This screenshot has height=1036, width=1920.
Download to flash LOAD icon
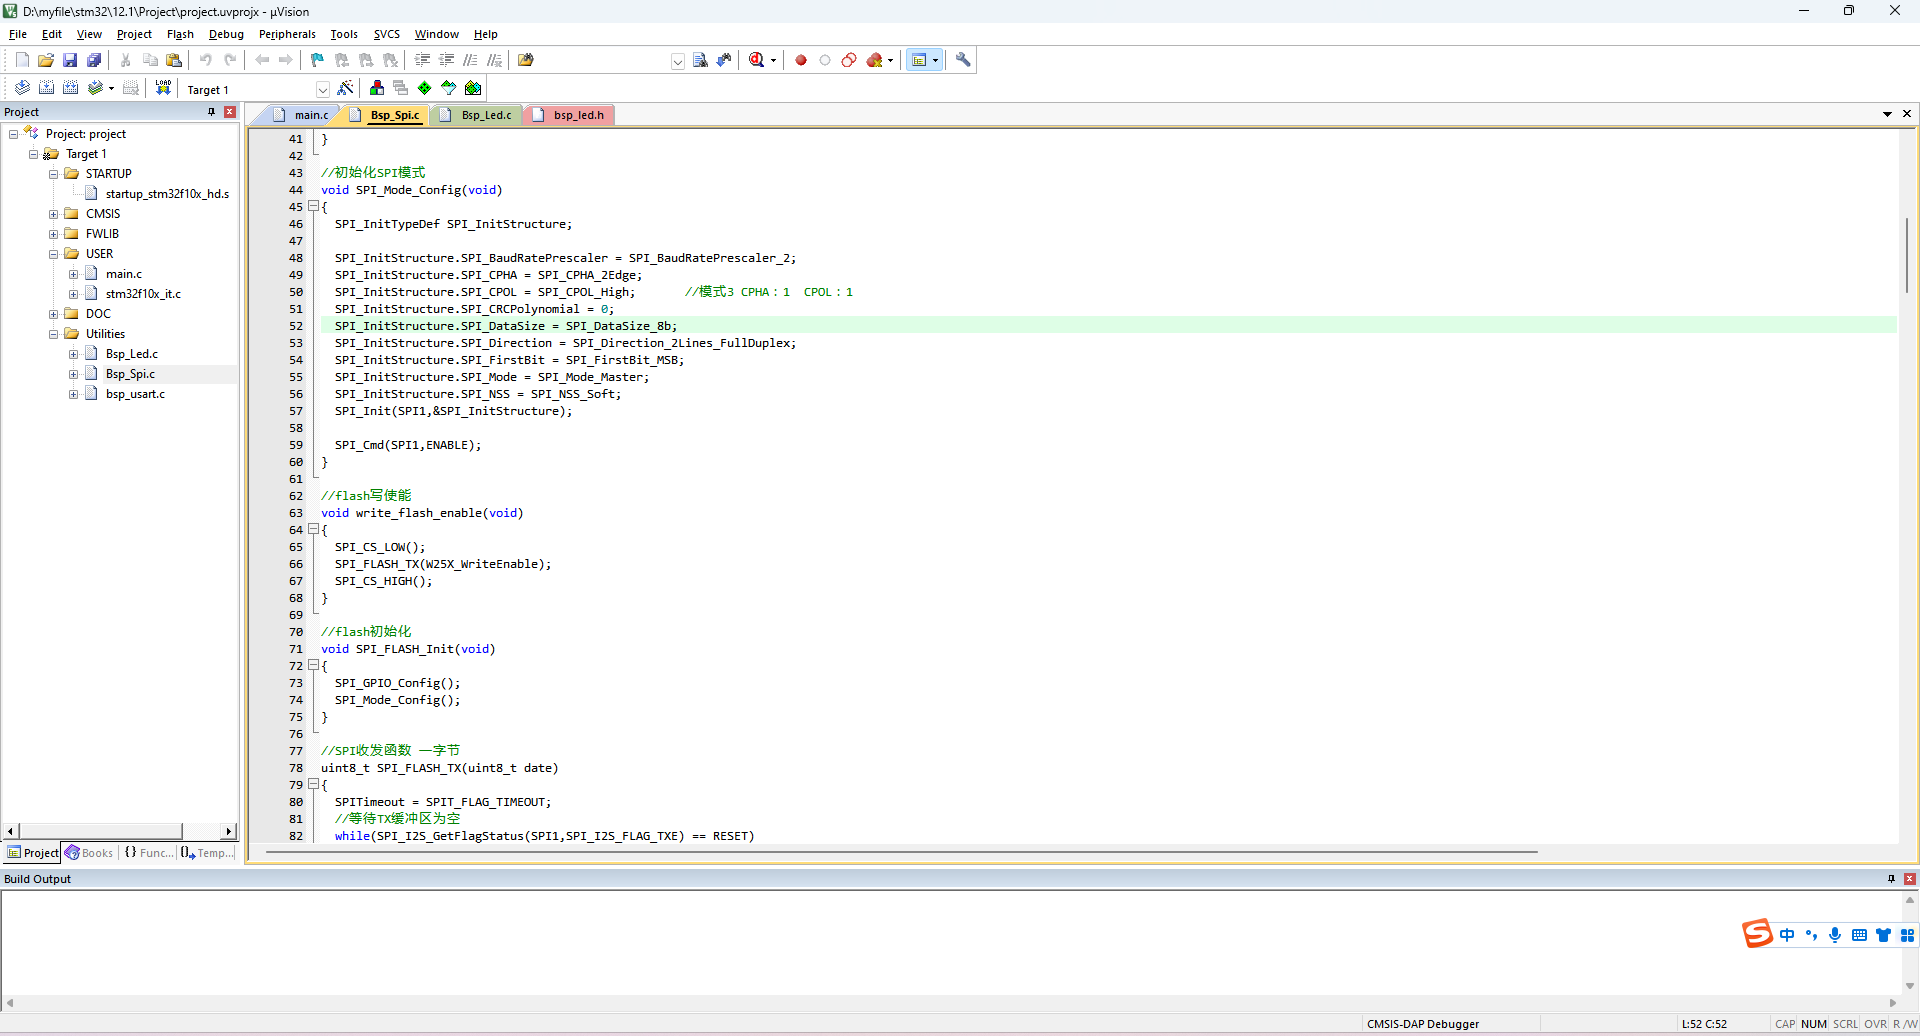163,88
